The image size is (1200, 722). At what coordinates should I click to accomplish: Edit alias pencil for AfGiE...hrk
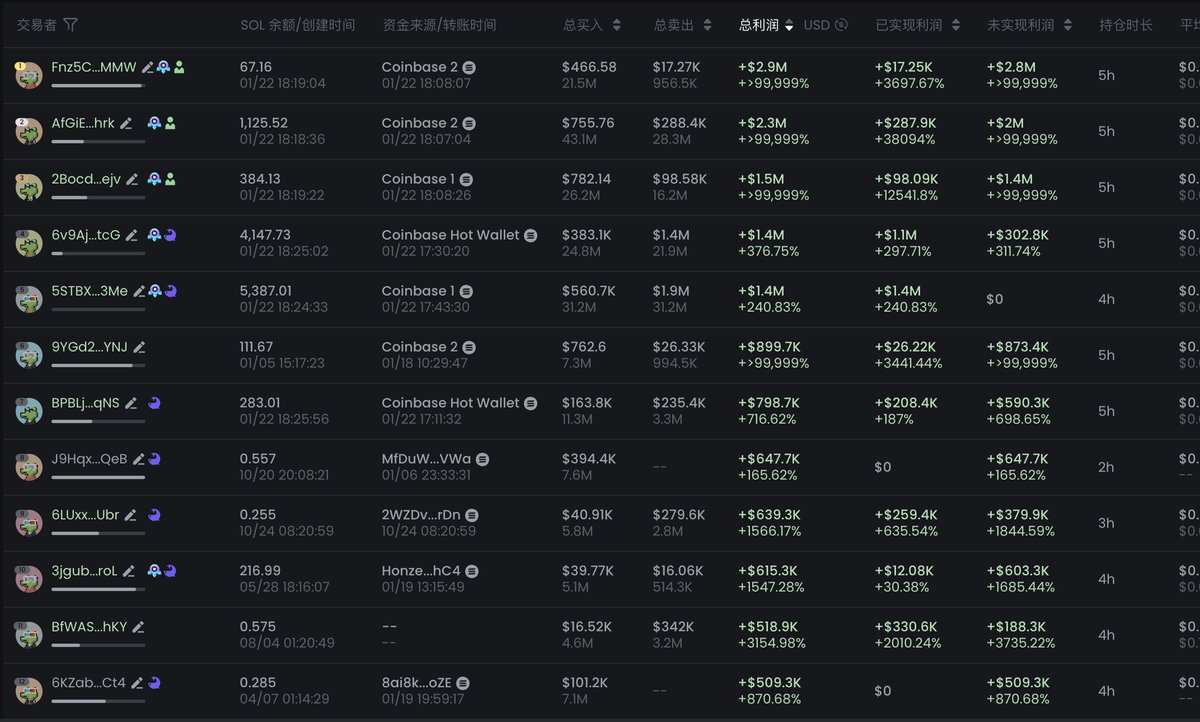[x=126, y=123]
